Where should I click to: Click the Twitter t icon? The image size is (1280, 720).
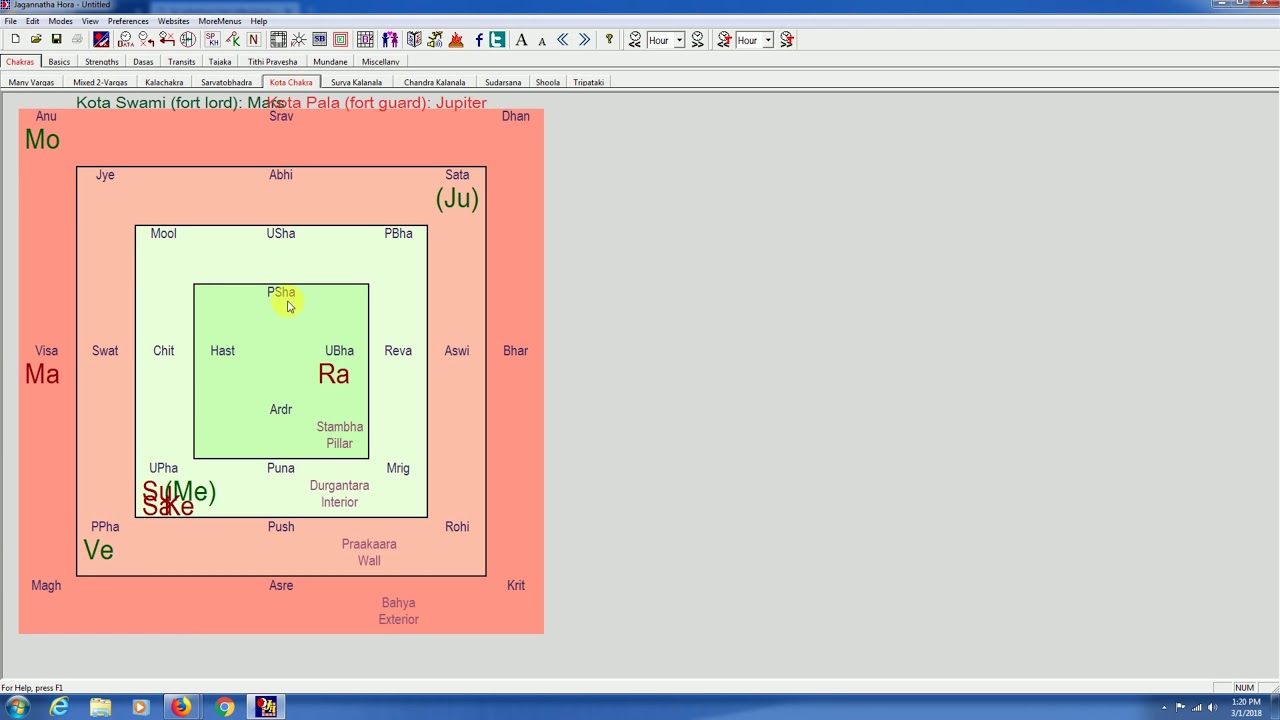tap(497, 40)
